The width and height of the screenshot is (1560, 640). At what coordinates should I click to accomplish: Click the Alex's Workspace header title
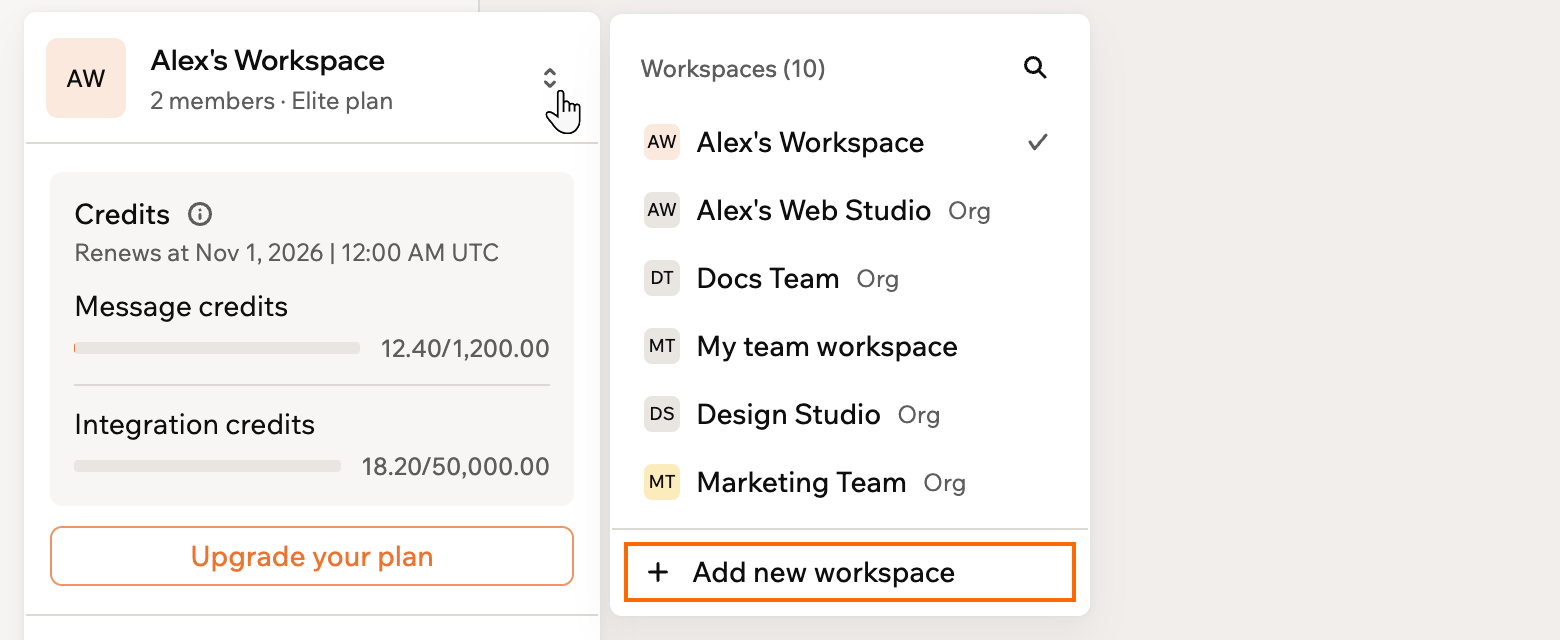pos(268,60)
